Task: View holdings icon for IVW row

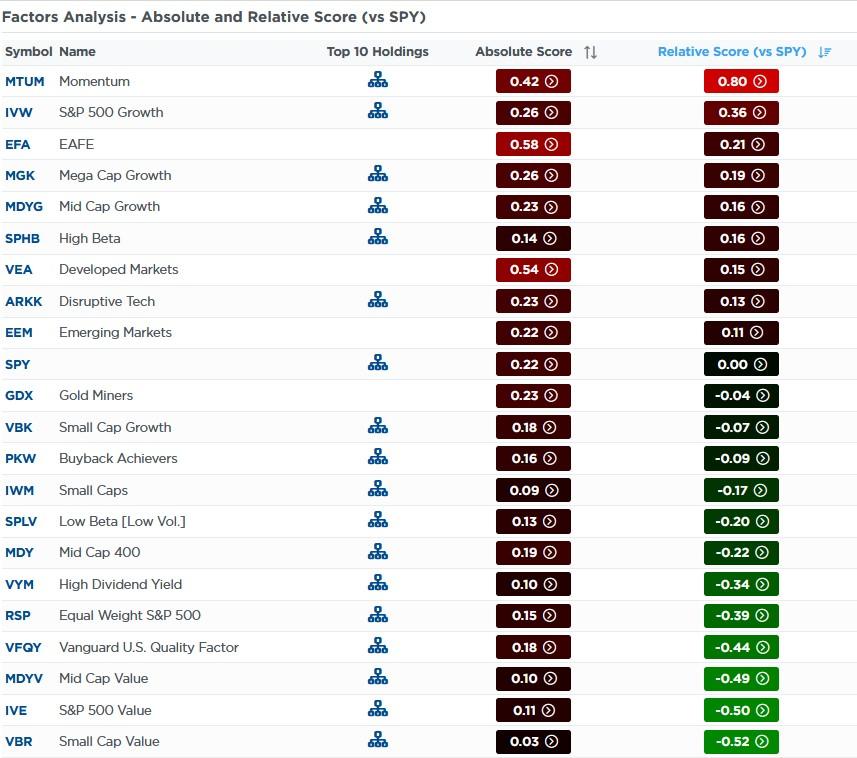Action: pyautogui.click(x=377, y=112)
